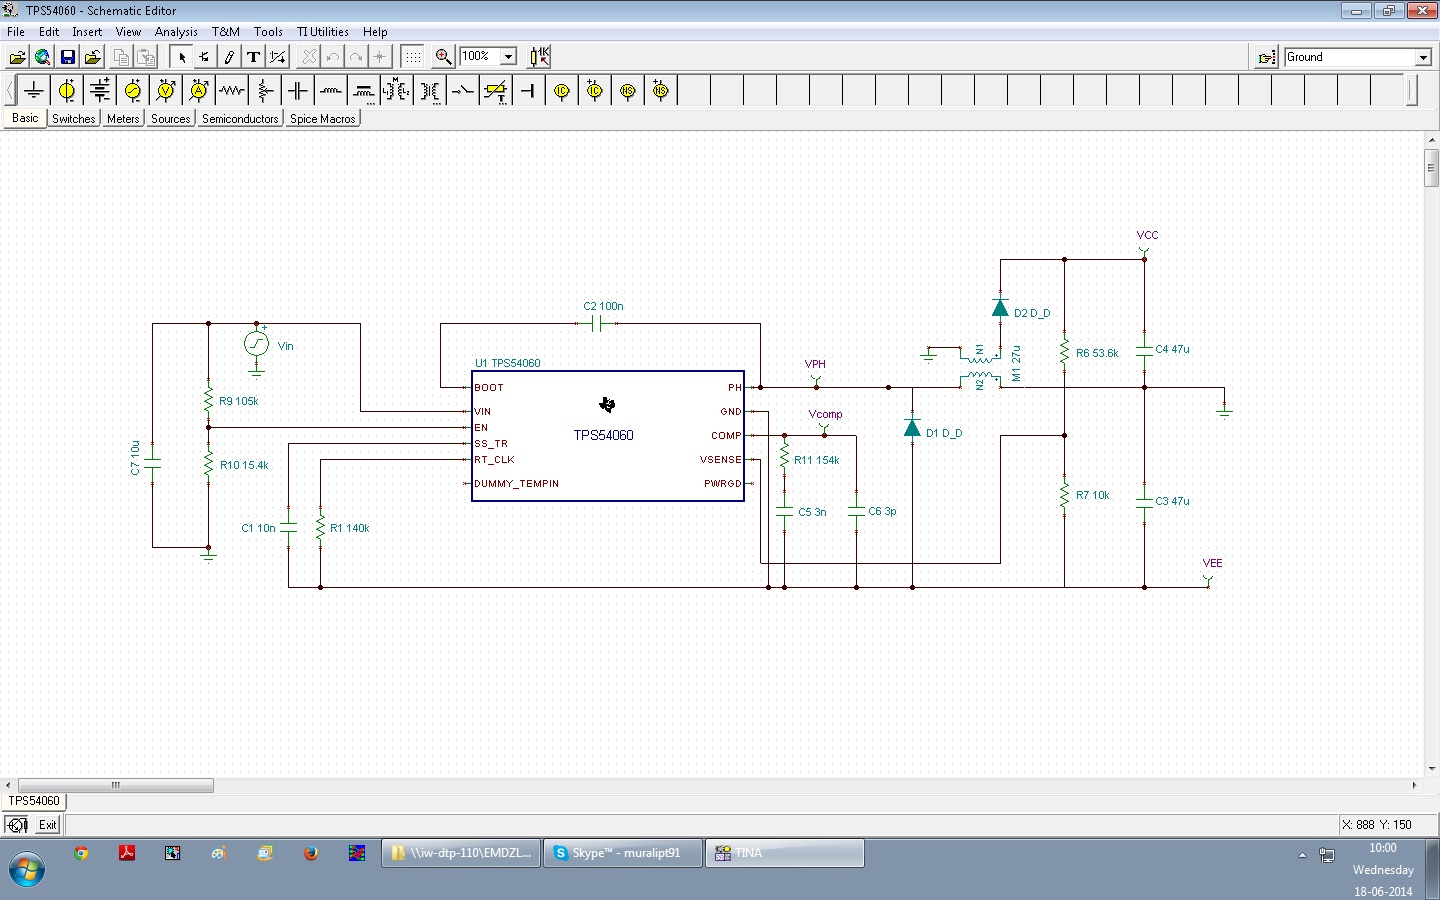Select capacitor label C2 100n
1440x900 pixels.
coord(603,306)
